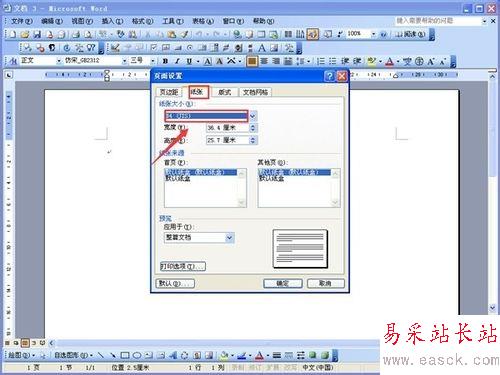Click the Print Layout view button
Screen dimensions: 500x375
pos(25,343)
